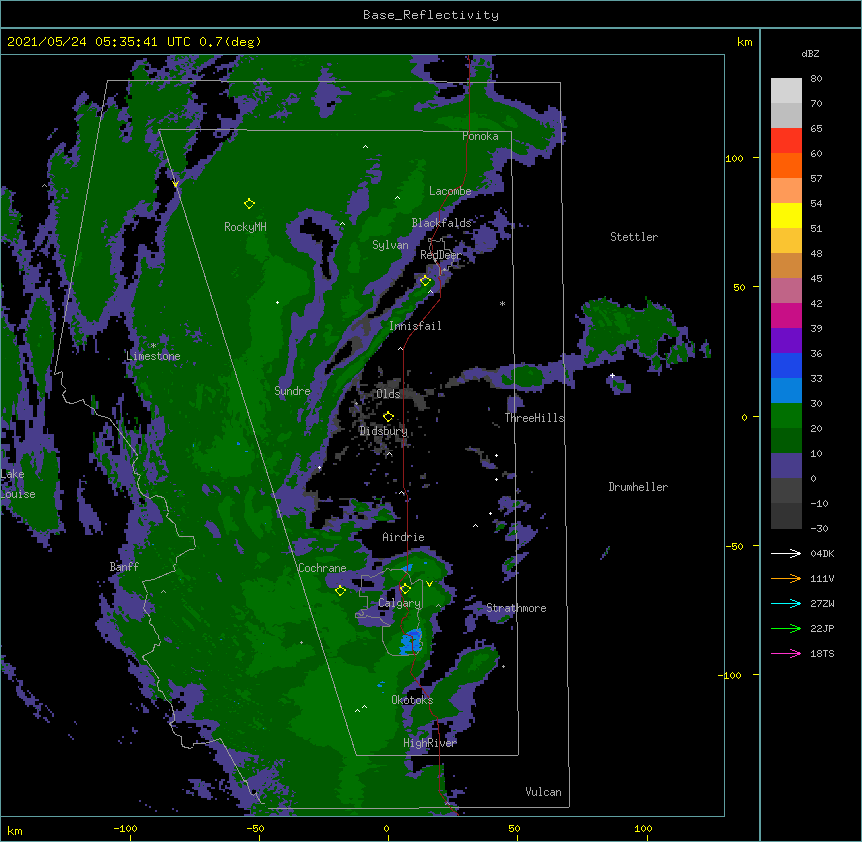Click the RedDeer city label

(441, 255)
